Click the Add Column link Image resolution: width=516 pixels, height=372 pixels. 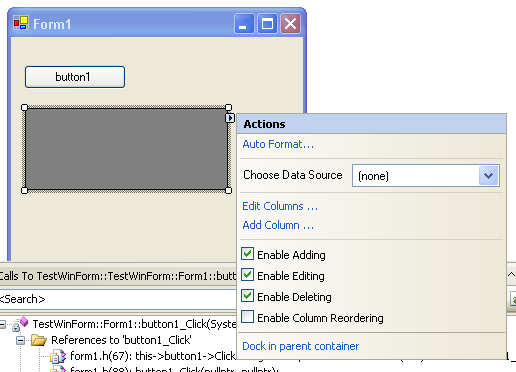click(x=278, y=225)
